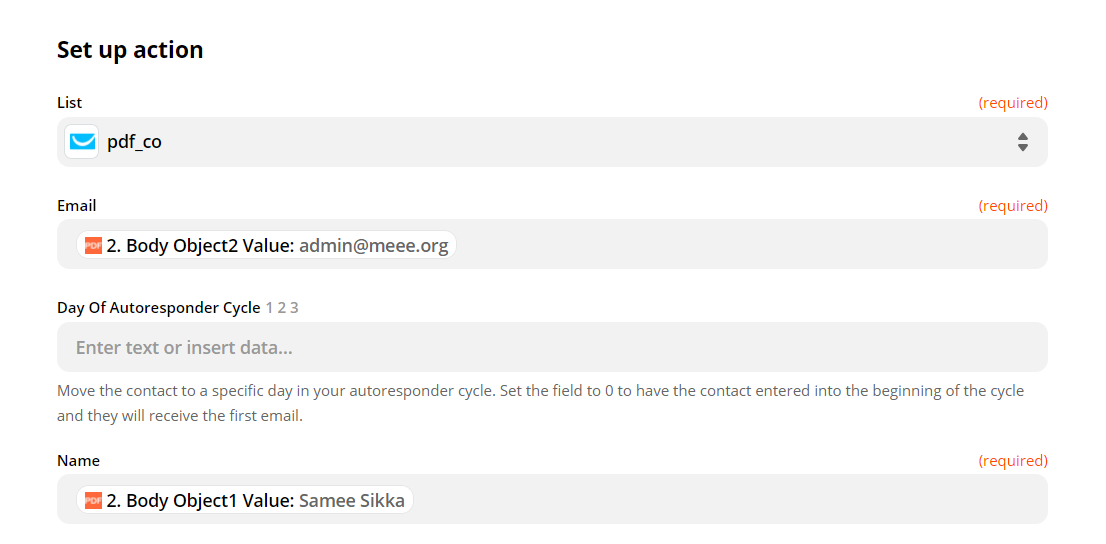Click the admin@meee.org sample value
Screen dimensions: 1106x544
[374, 246]
